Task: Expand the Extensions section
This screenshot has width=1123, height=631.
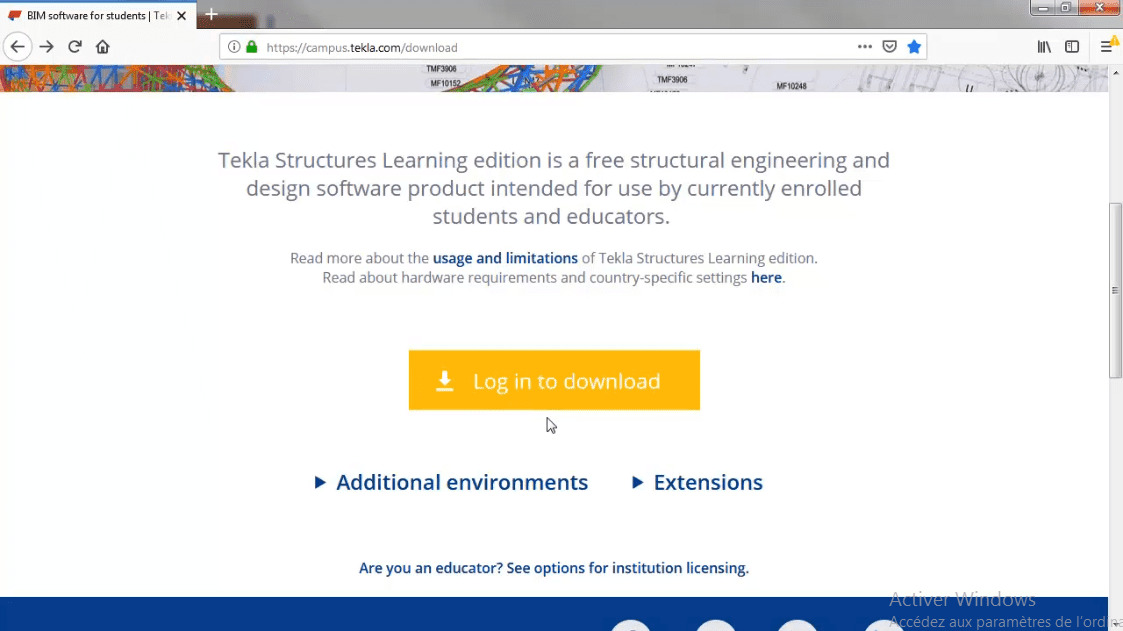Action: [x=698, y=483]
